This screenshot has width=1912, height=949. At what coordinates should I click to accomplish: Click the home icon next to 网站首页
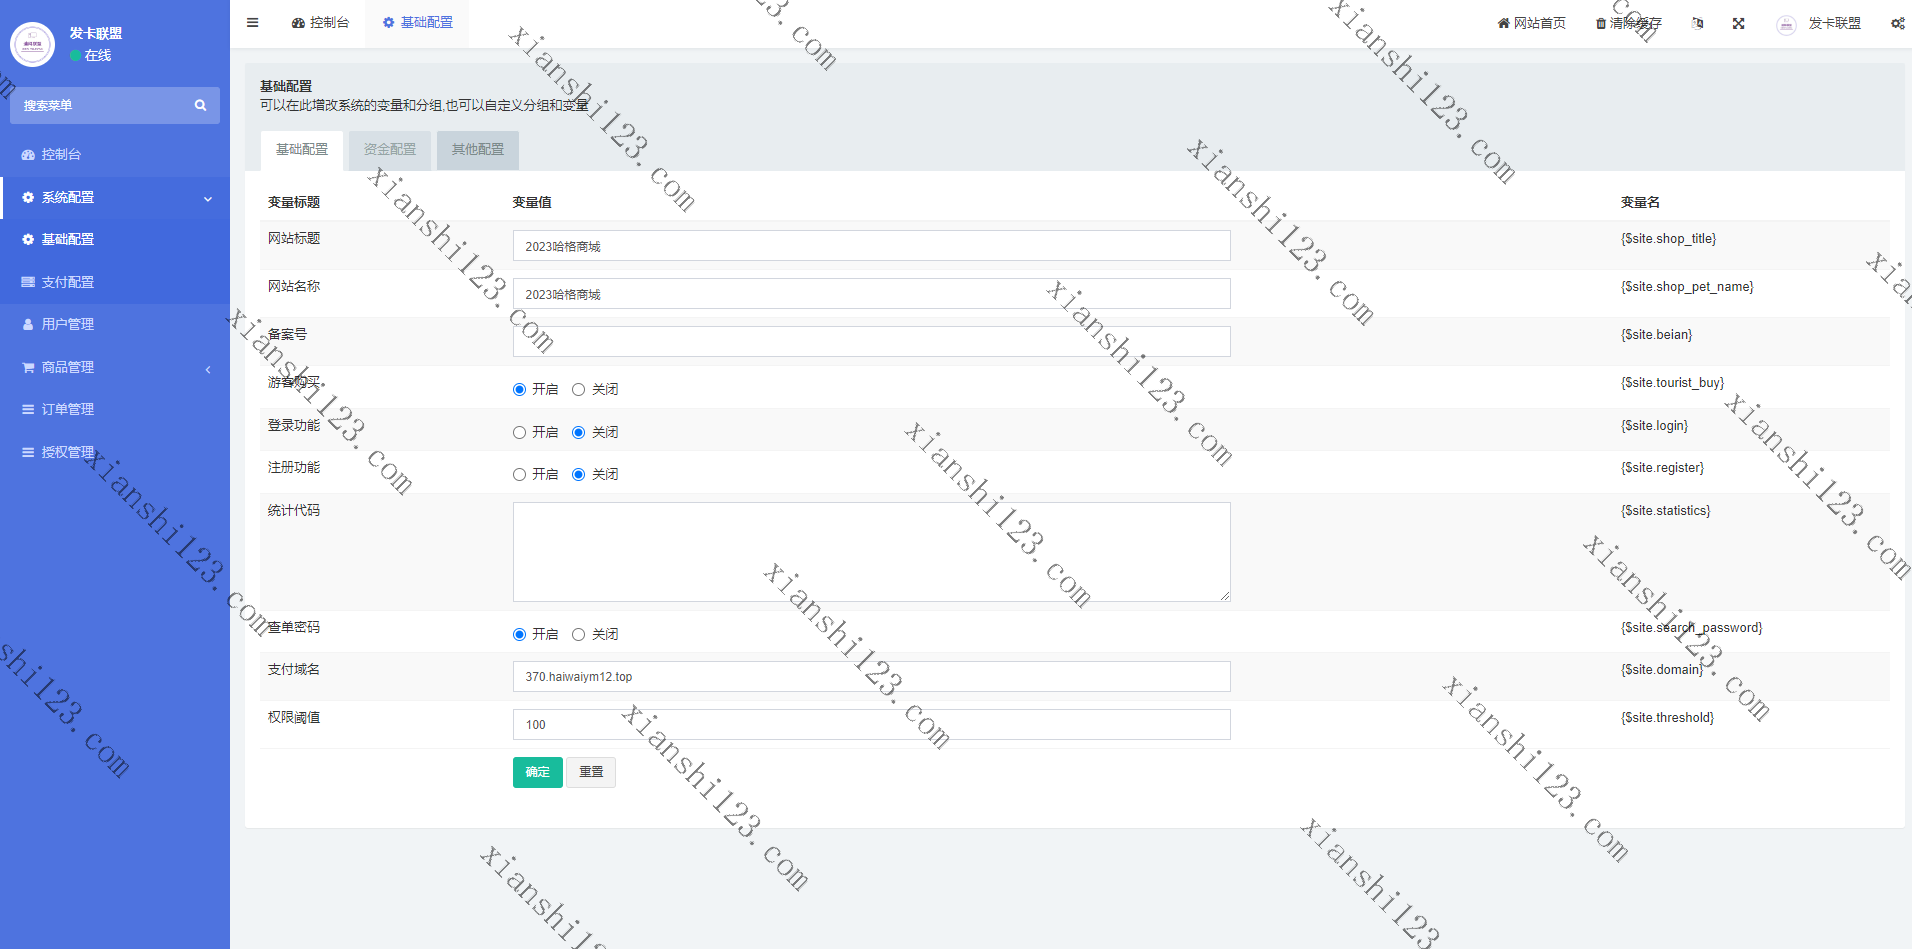click(1503, 23)
